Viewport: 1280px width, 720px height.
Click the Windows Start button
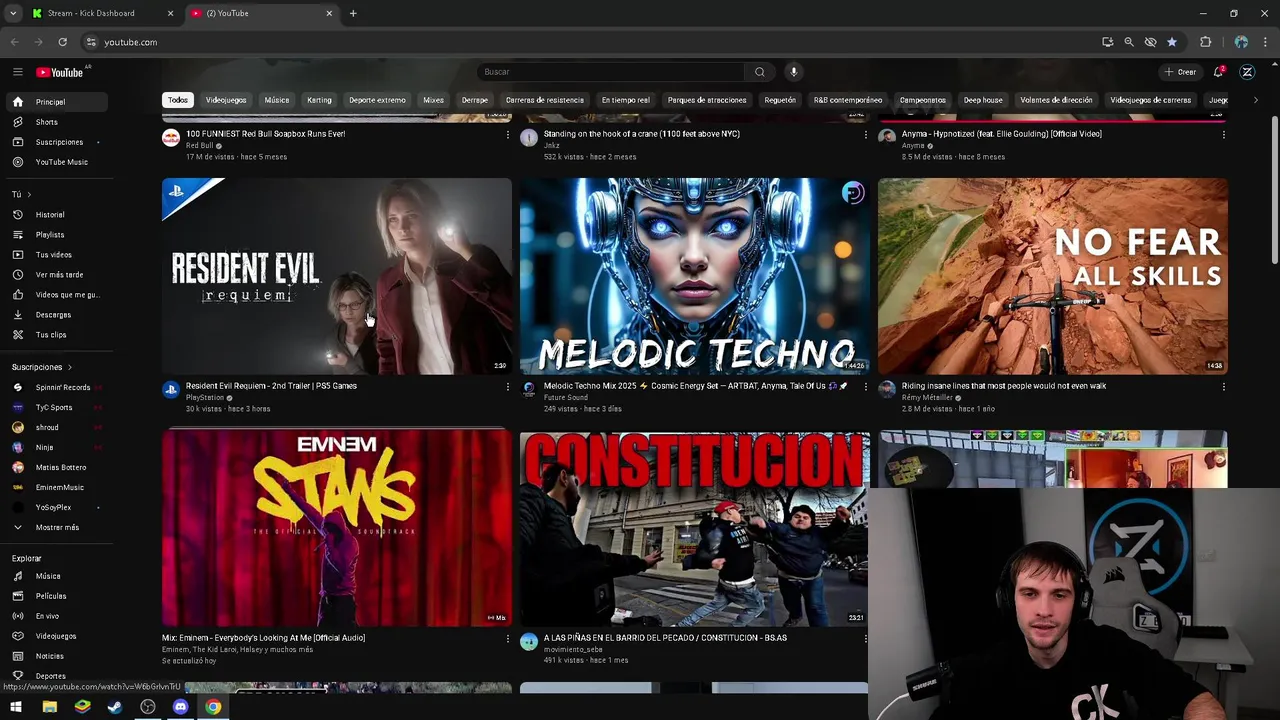[x=16, y=707]
